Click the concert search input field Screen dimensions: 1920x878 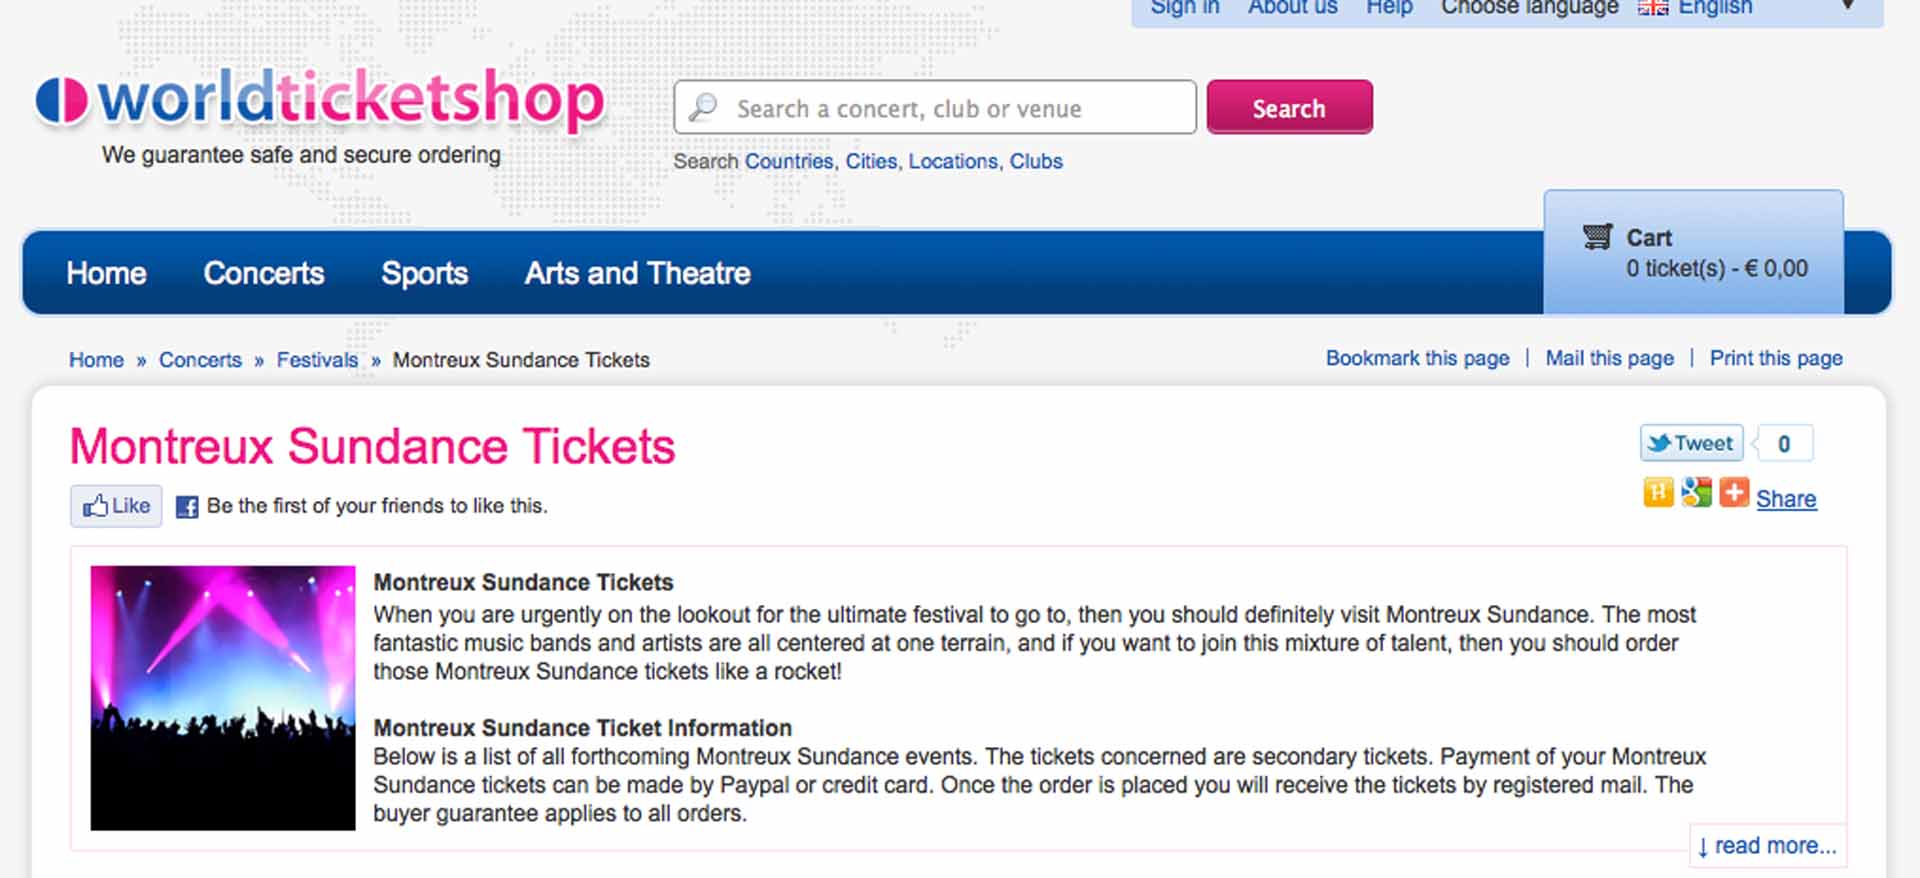pos(935,107)
